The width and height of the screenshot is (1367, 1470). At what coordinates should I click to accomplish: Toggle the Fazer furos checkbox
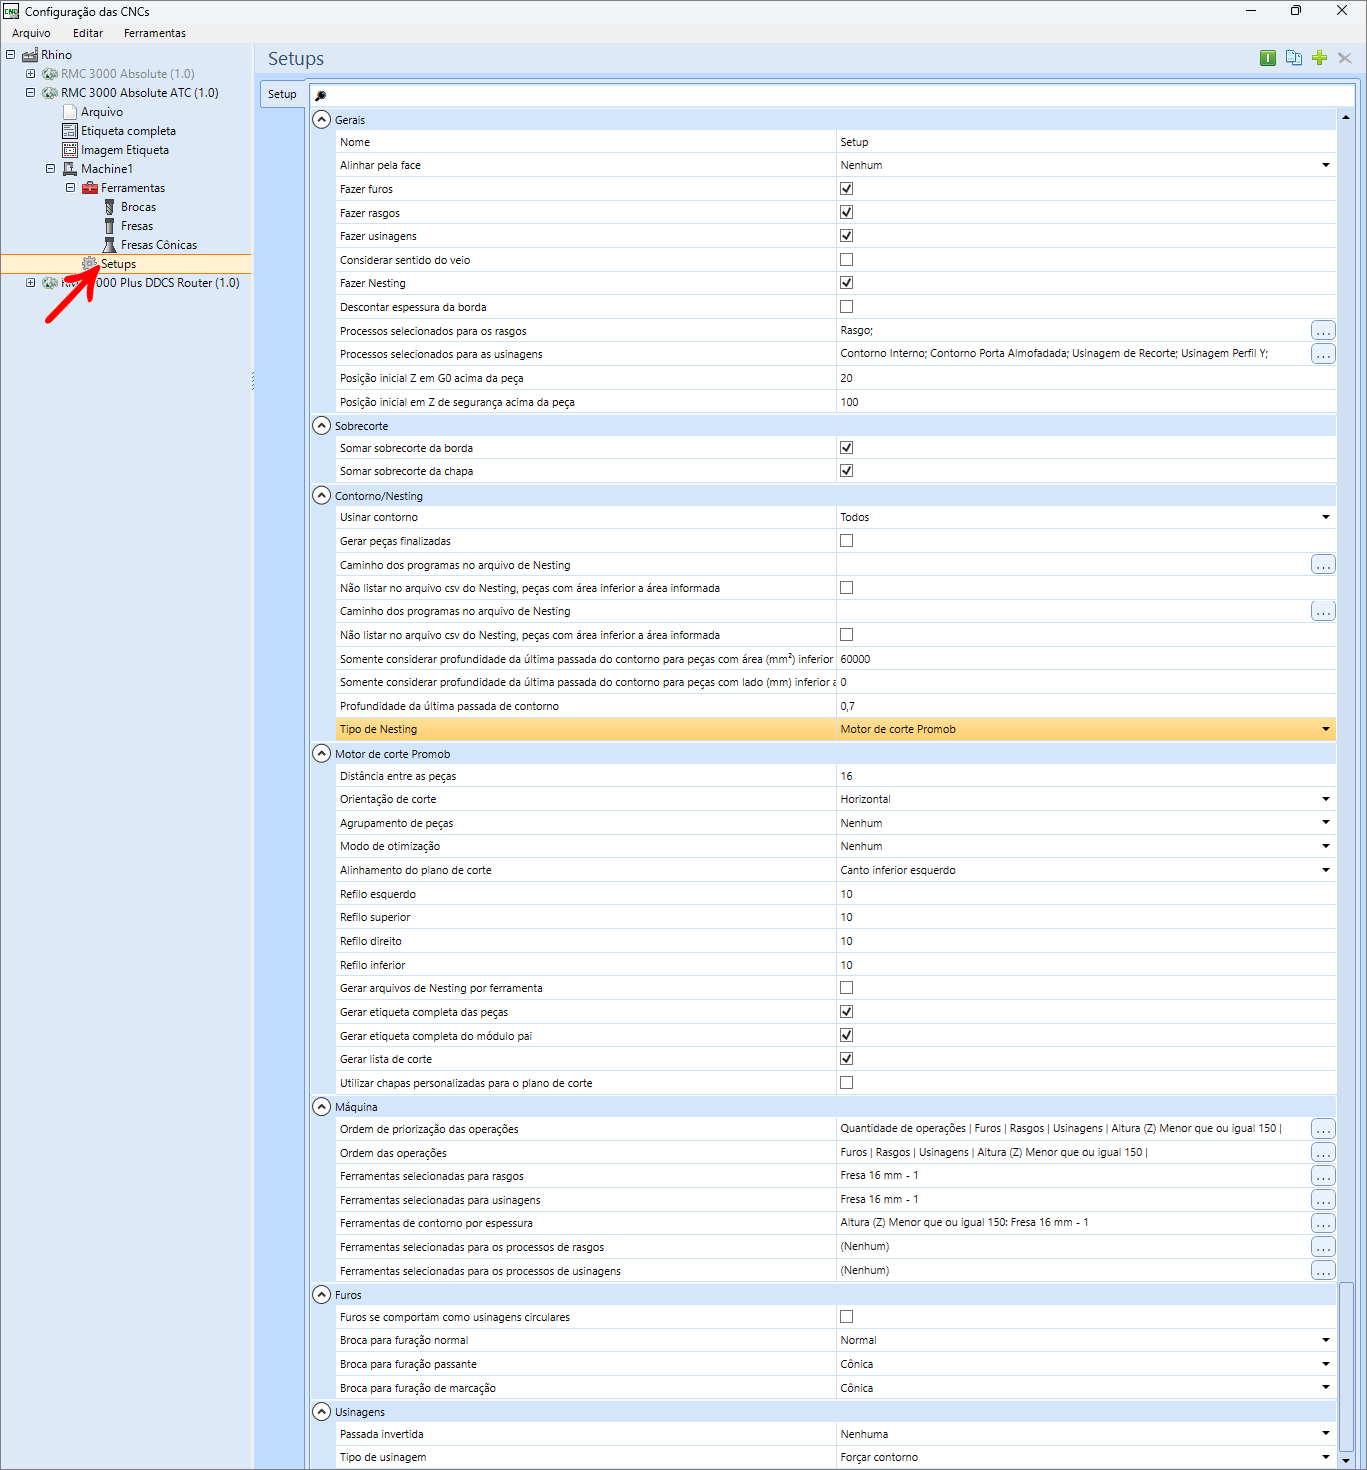847,189
